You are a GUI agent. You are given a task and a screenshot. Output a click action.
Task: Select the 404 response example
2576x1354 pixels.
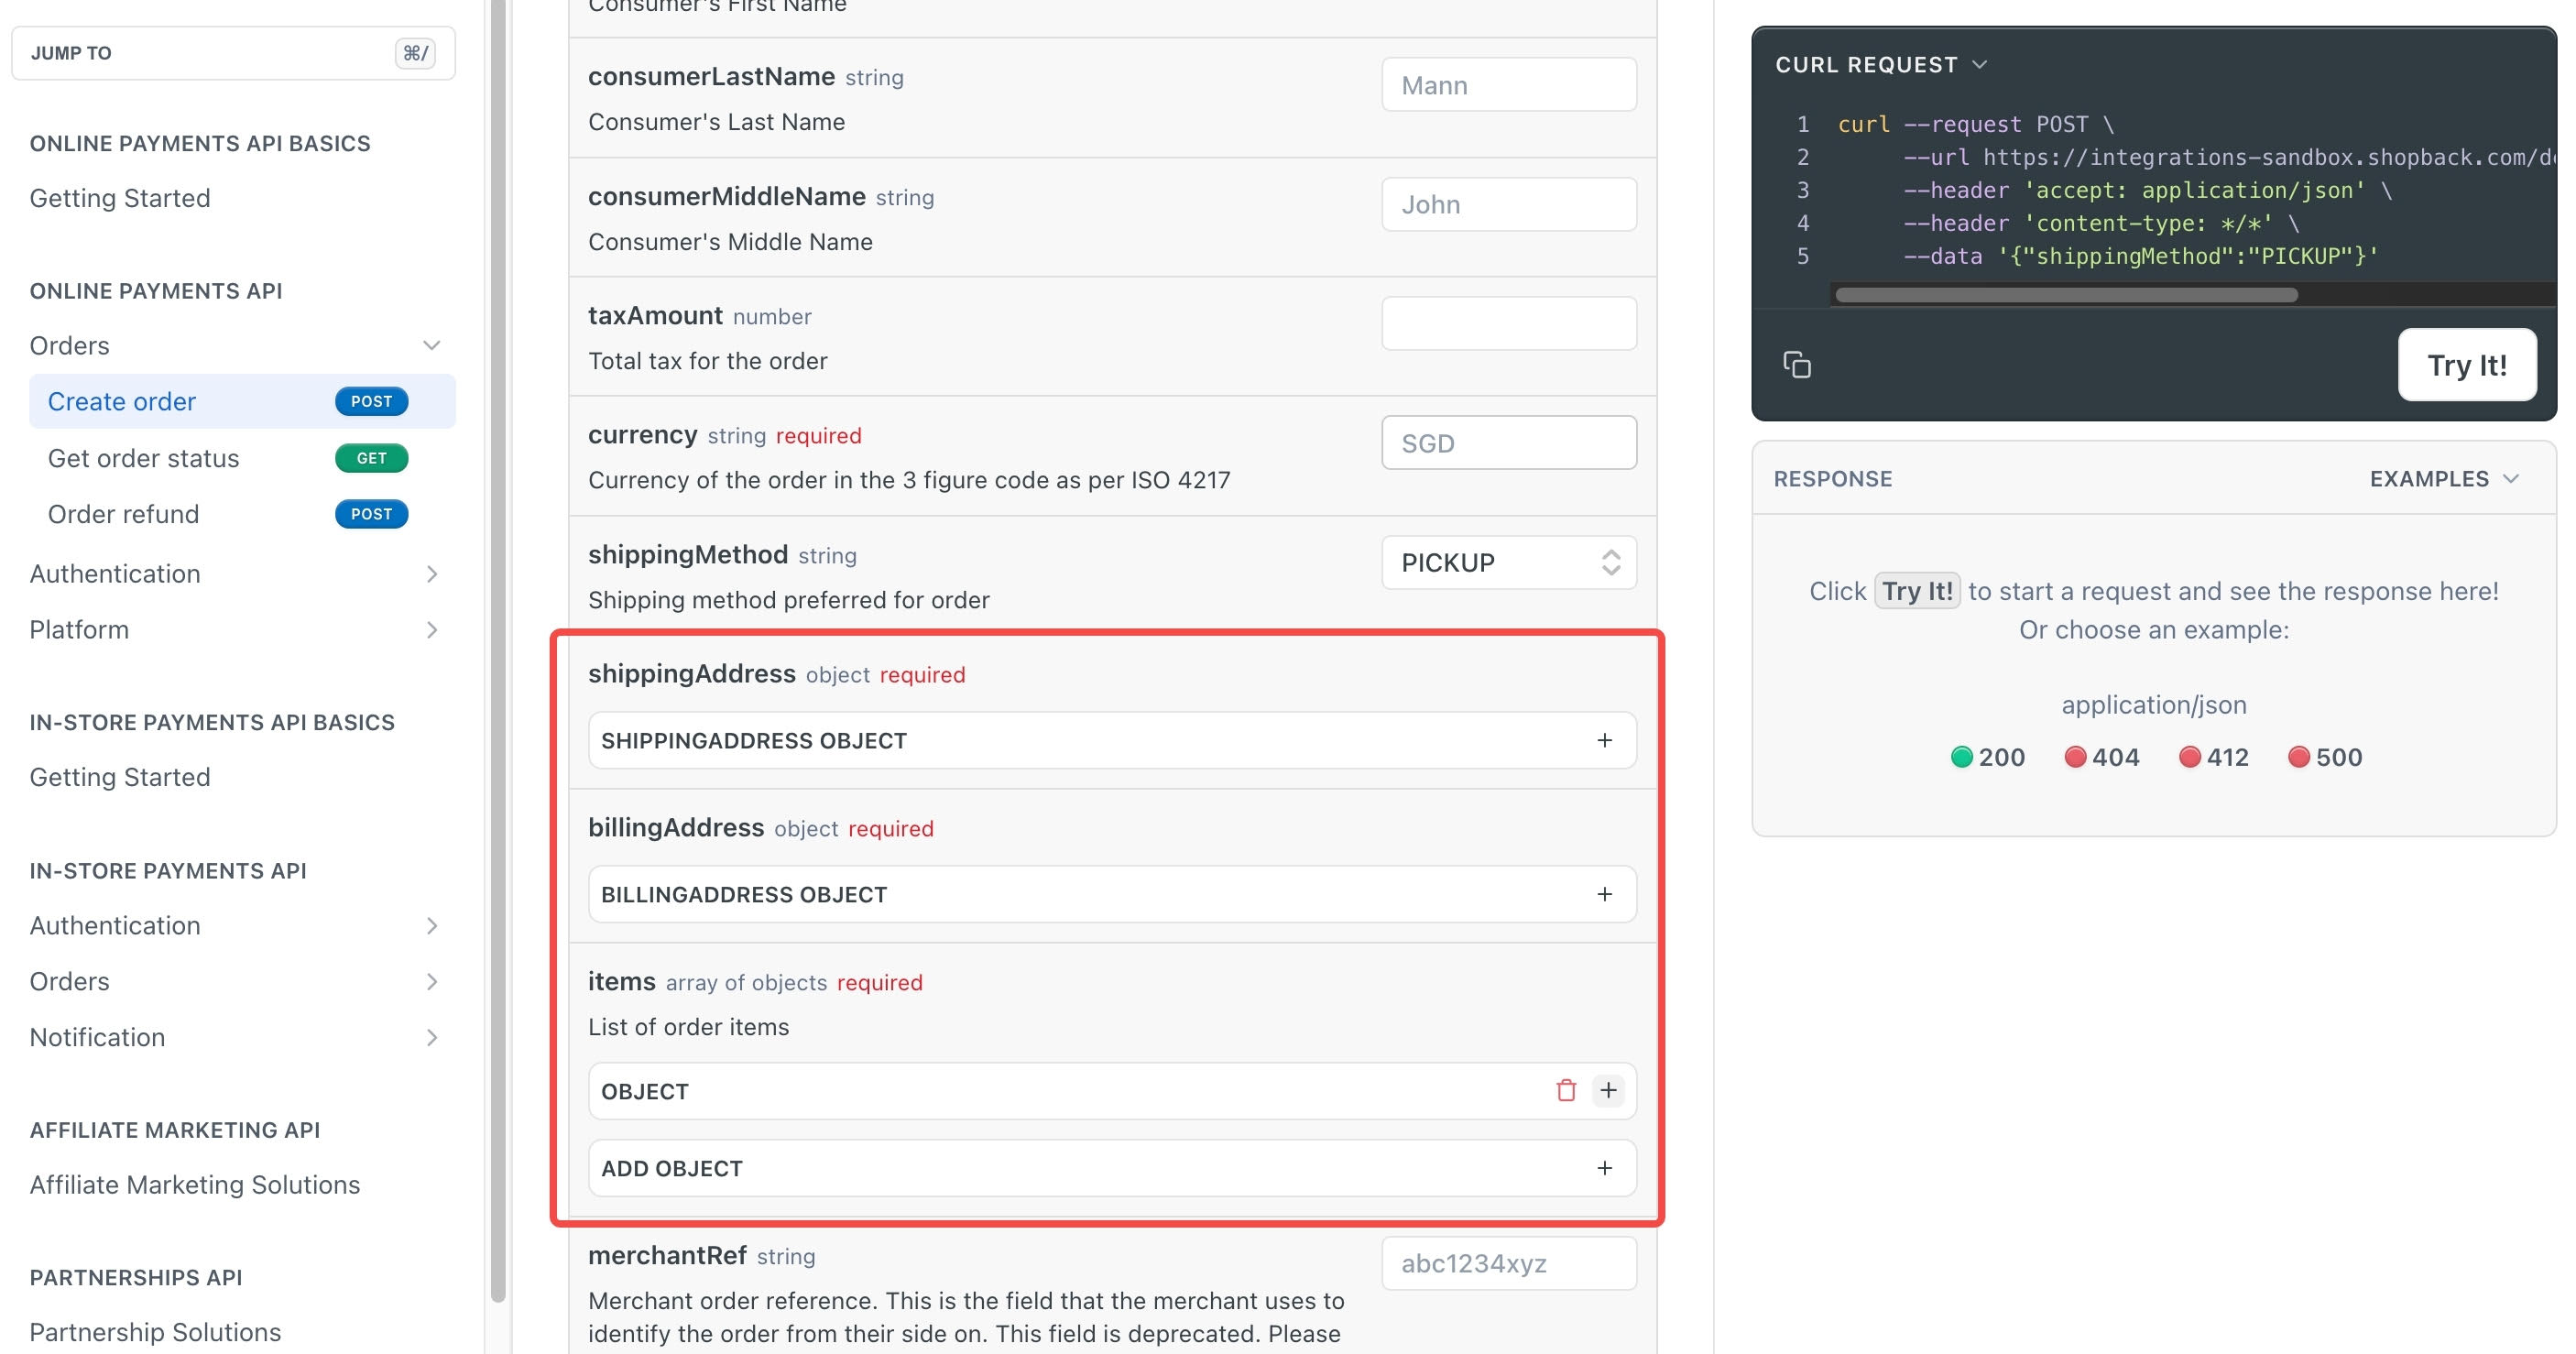[2102, 757]
